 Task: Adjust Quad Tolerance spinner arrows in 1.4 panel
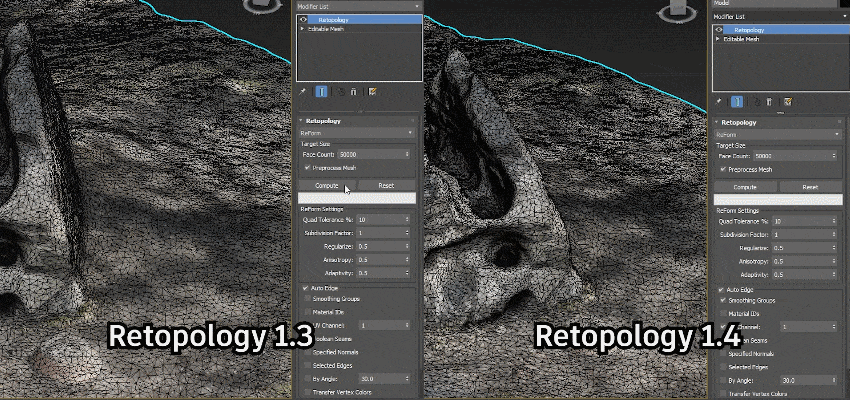(835, 221)
